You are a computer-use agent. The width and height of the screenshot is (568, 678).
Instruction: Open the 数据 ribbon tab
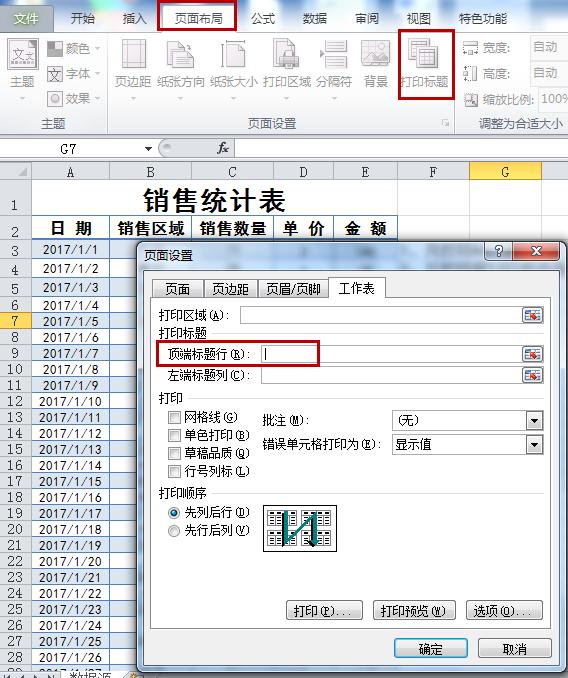click(315, 18)
